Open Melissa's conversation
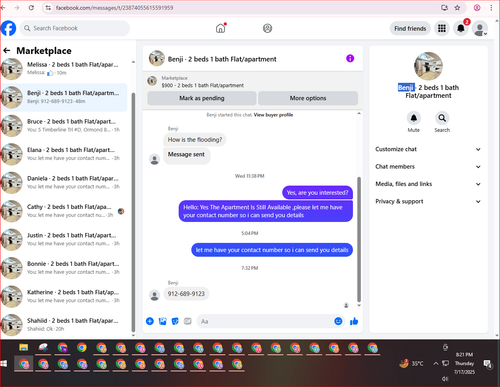 (64, 69)
